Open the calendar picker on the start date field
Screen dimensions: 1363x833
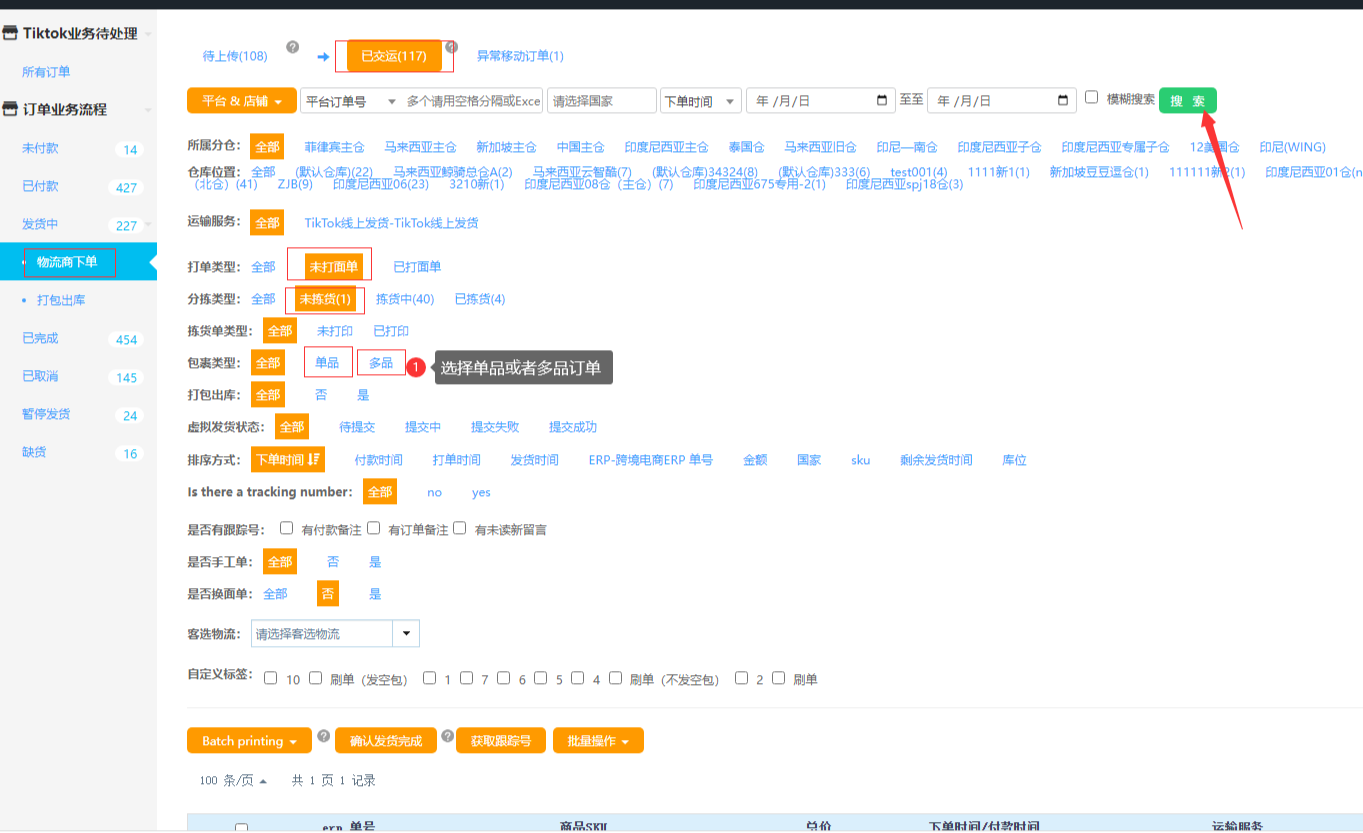pos(882,101)
